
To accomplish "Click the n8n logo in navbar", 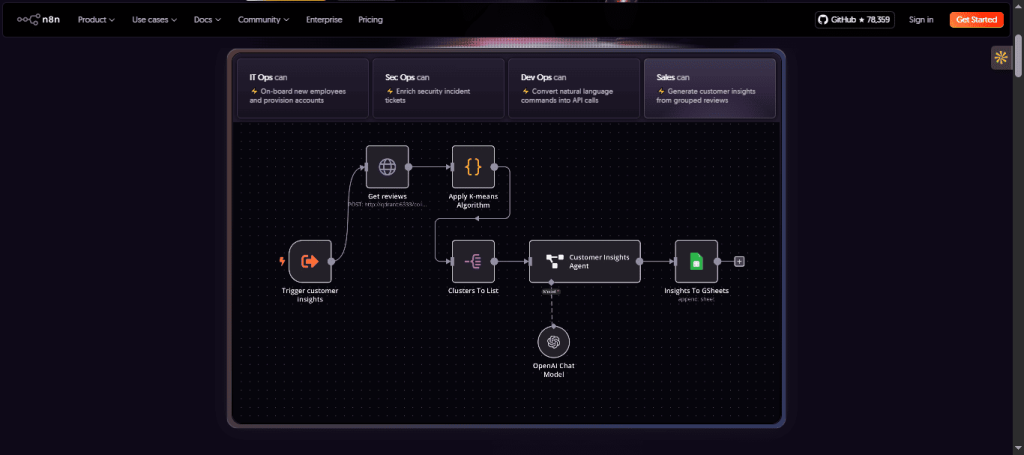I will 39,20.
